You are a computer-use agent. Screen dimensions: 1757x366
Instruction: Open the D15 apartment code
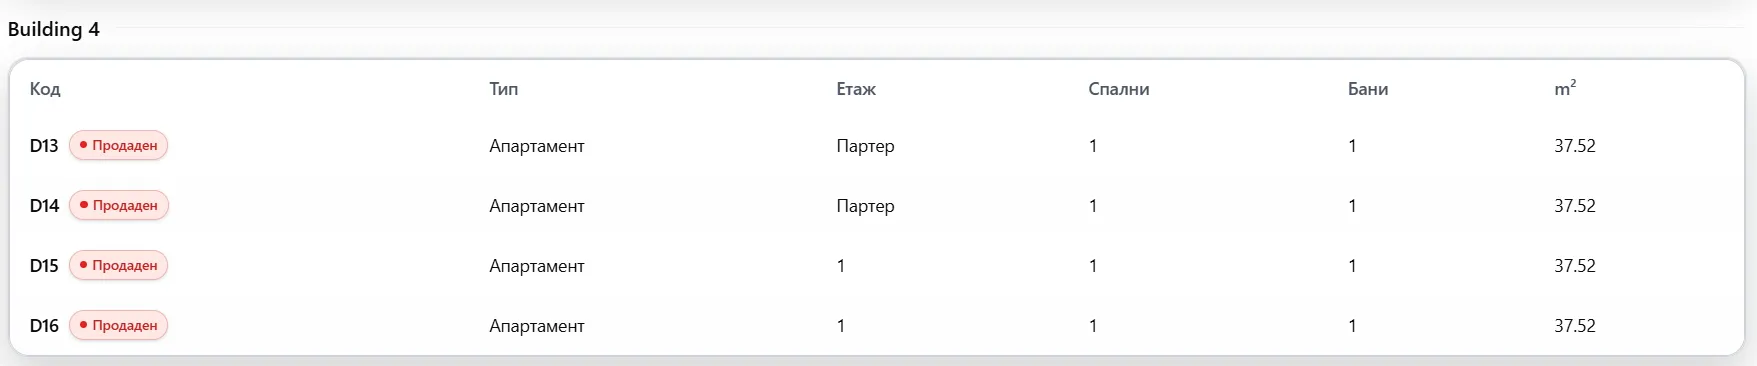tap(44, 266)
